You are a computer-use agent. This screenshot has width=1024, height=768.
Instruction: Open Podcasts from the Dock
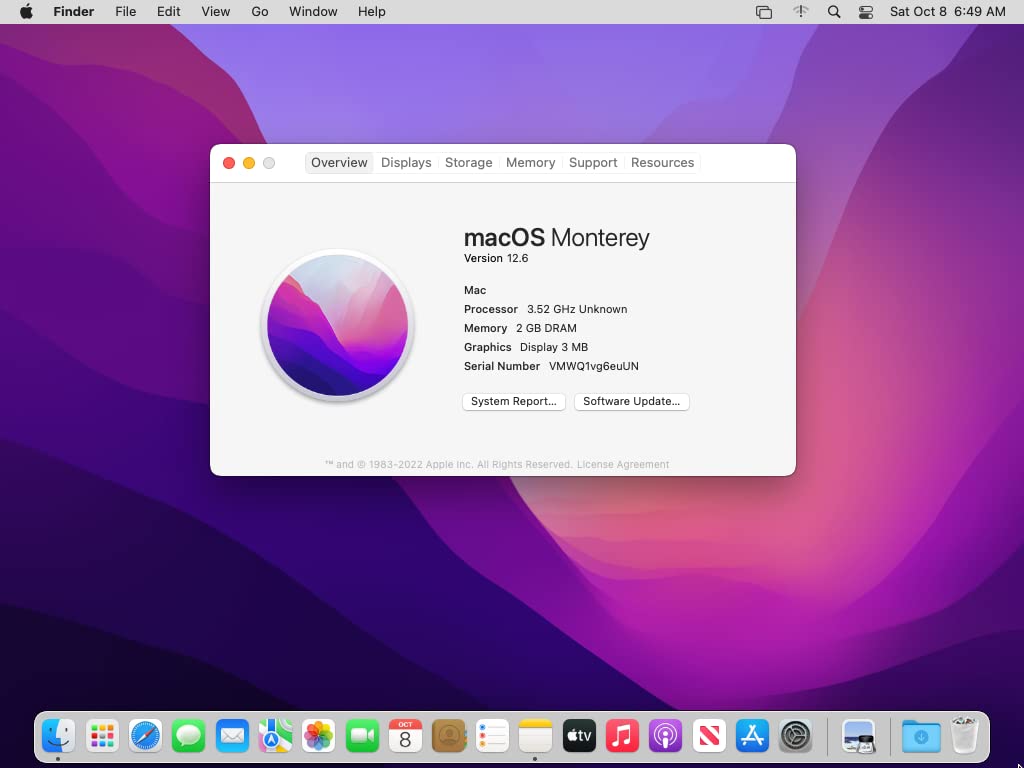[665, 736]
